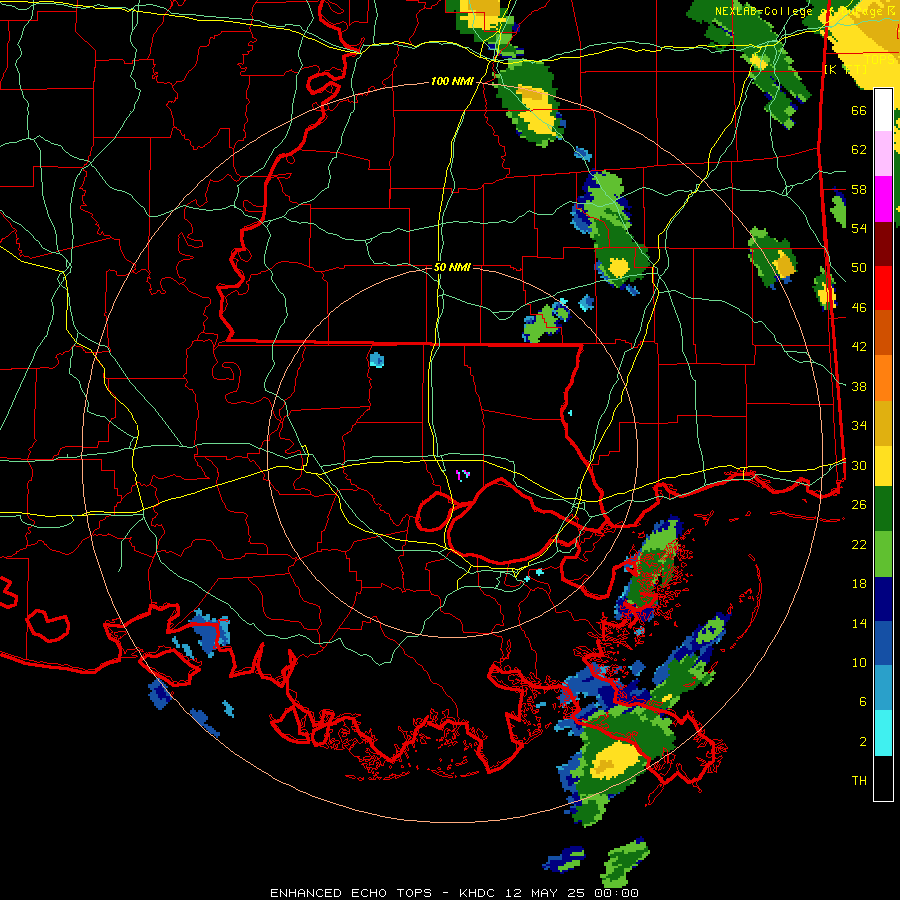
Task: Click the legend value "34"
Action: tap(859, 425)
